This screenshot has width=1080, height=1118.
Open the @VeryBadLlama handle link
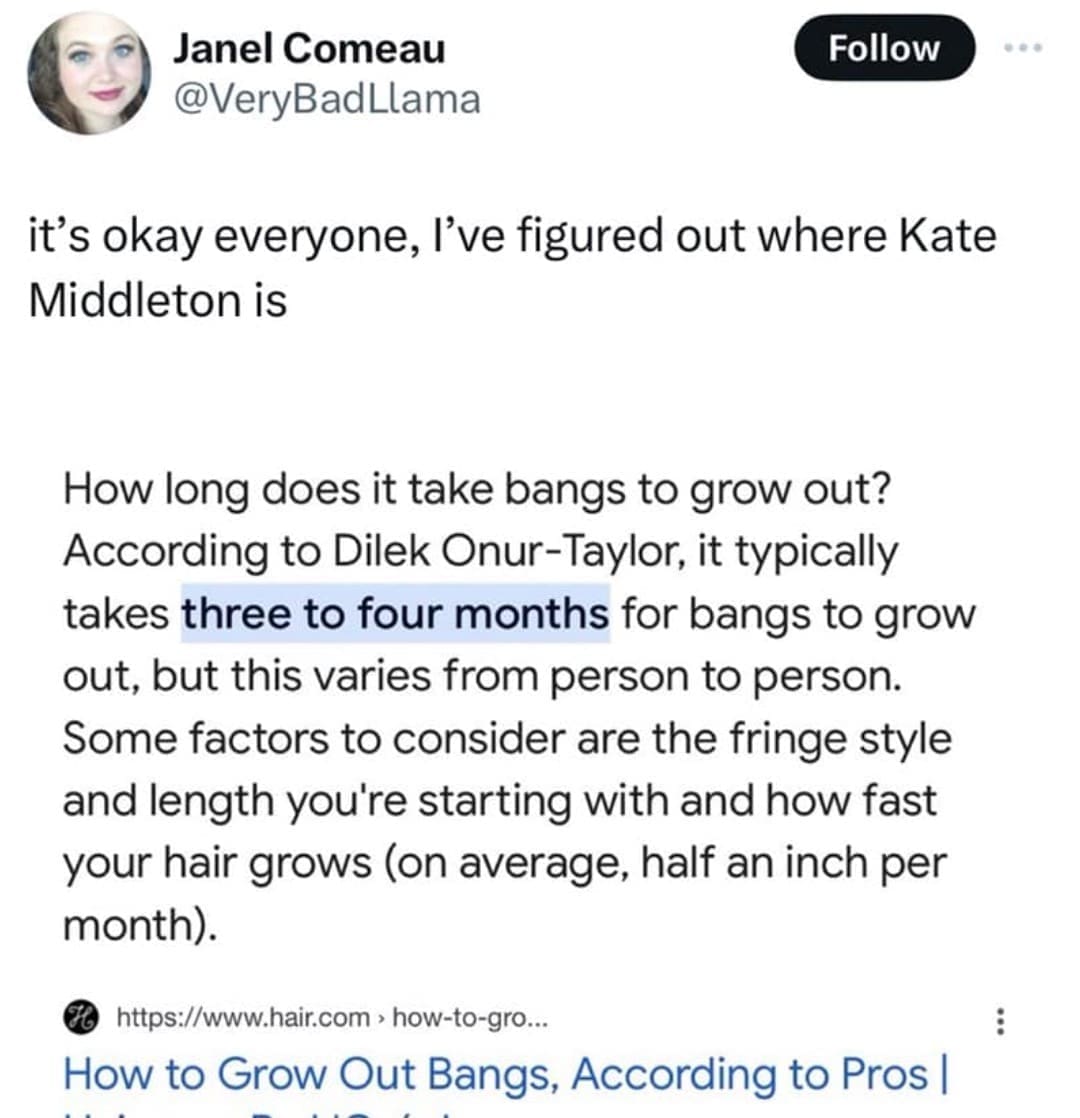pos(326,98)
